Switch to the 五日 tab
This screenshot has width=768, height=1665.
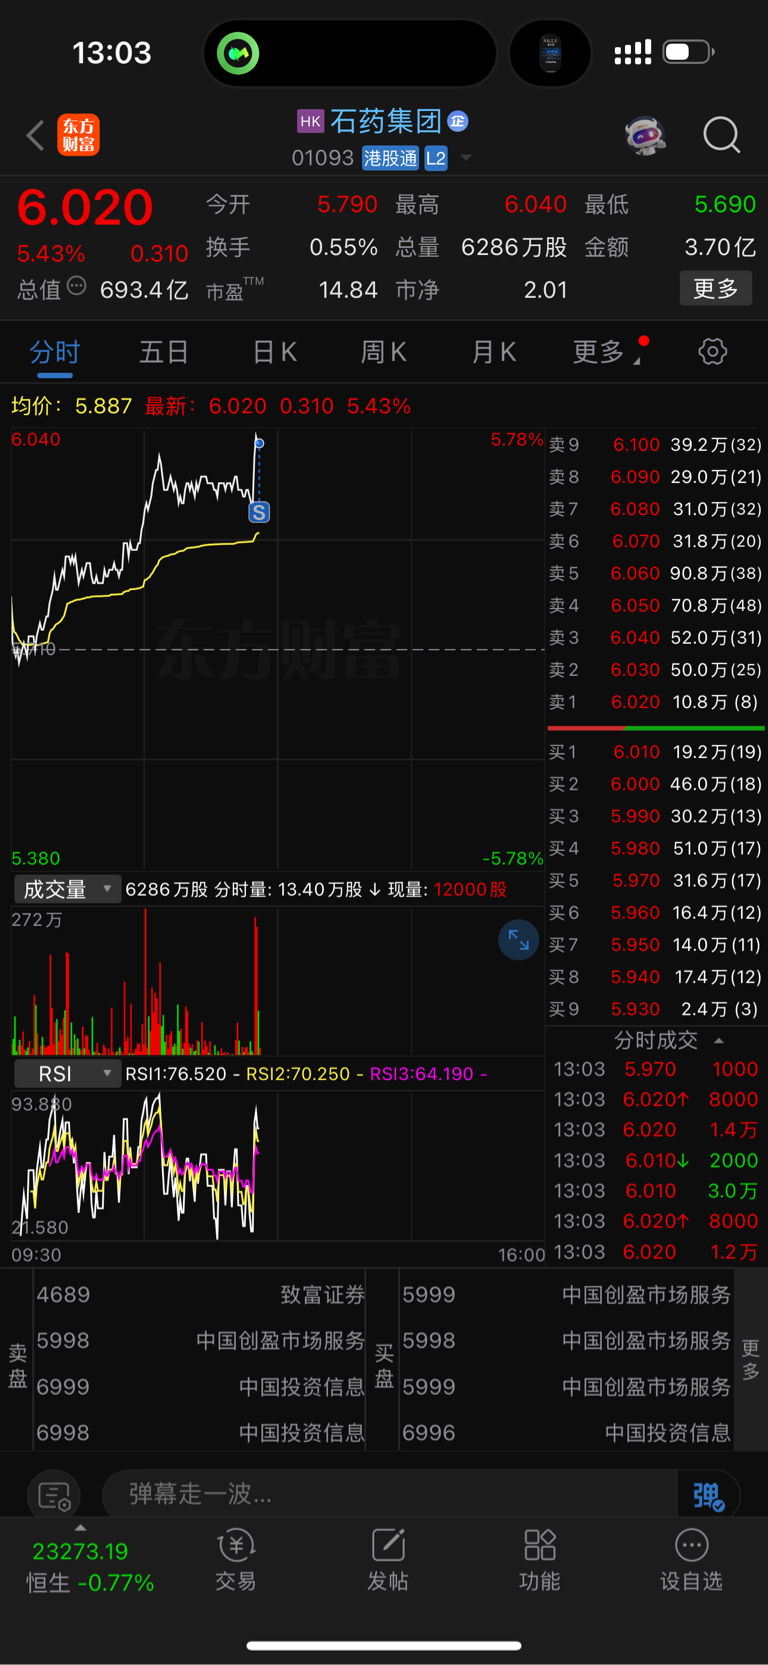click(x=164, y=352)
